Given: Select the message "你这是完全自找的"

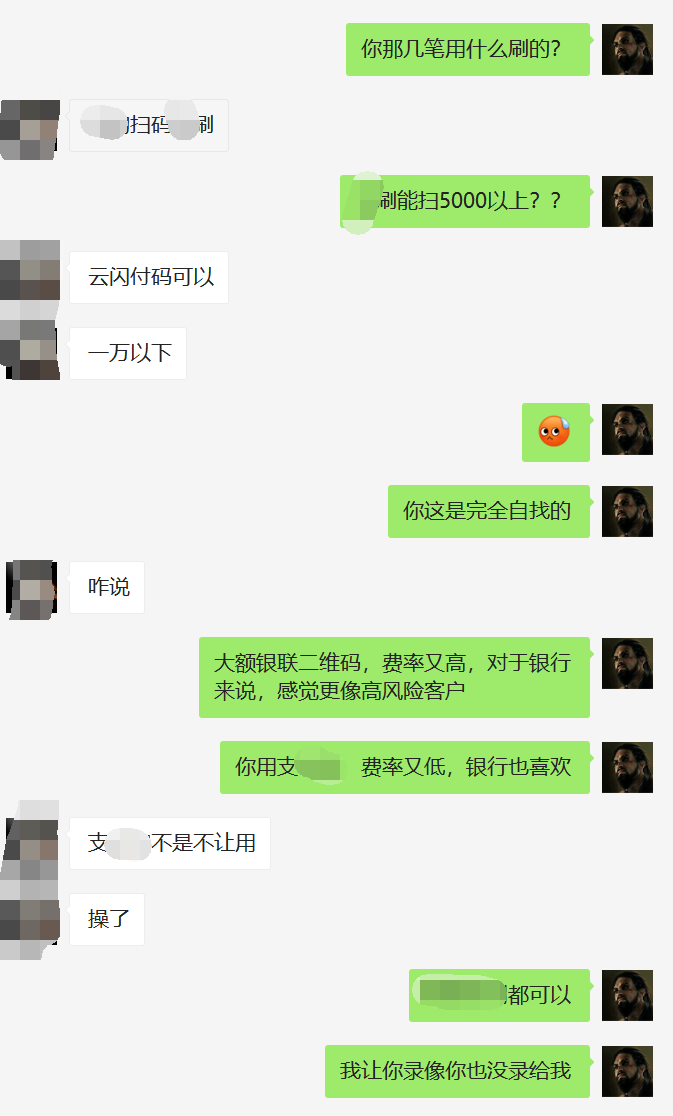Looking at the screenshot, I should click(489, 511).
